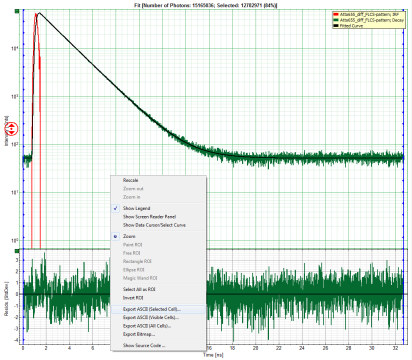Choose Export ASCII (All Cells)...
This screenshot has width=412, height=360.
click(x=158, y=326)
